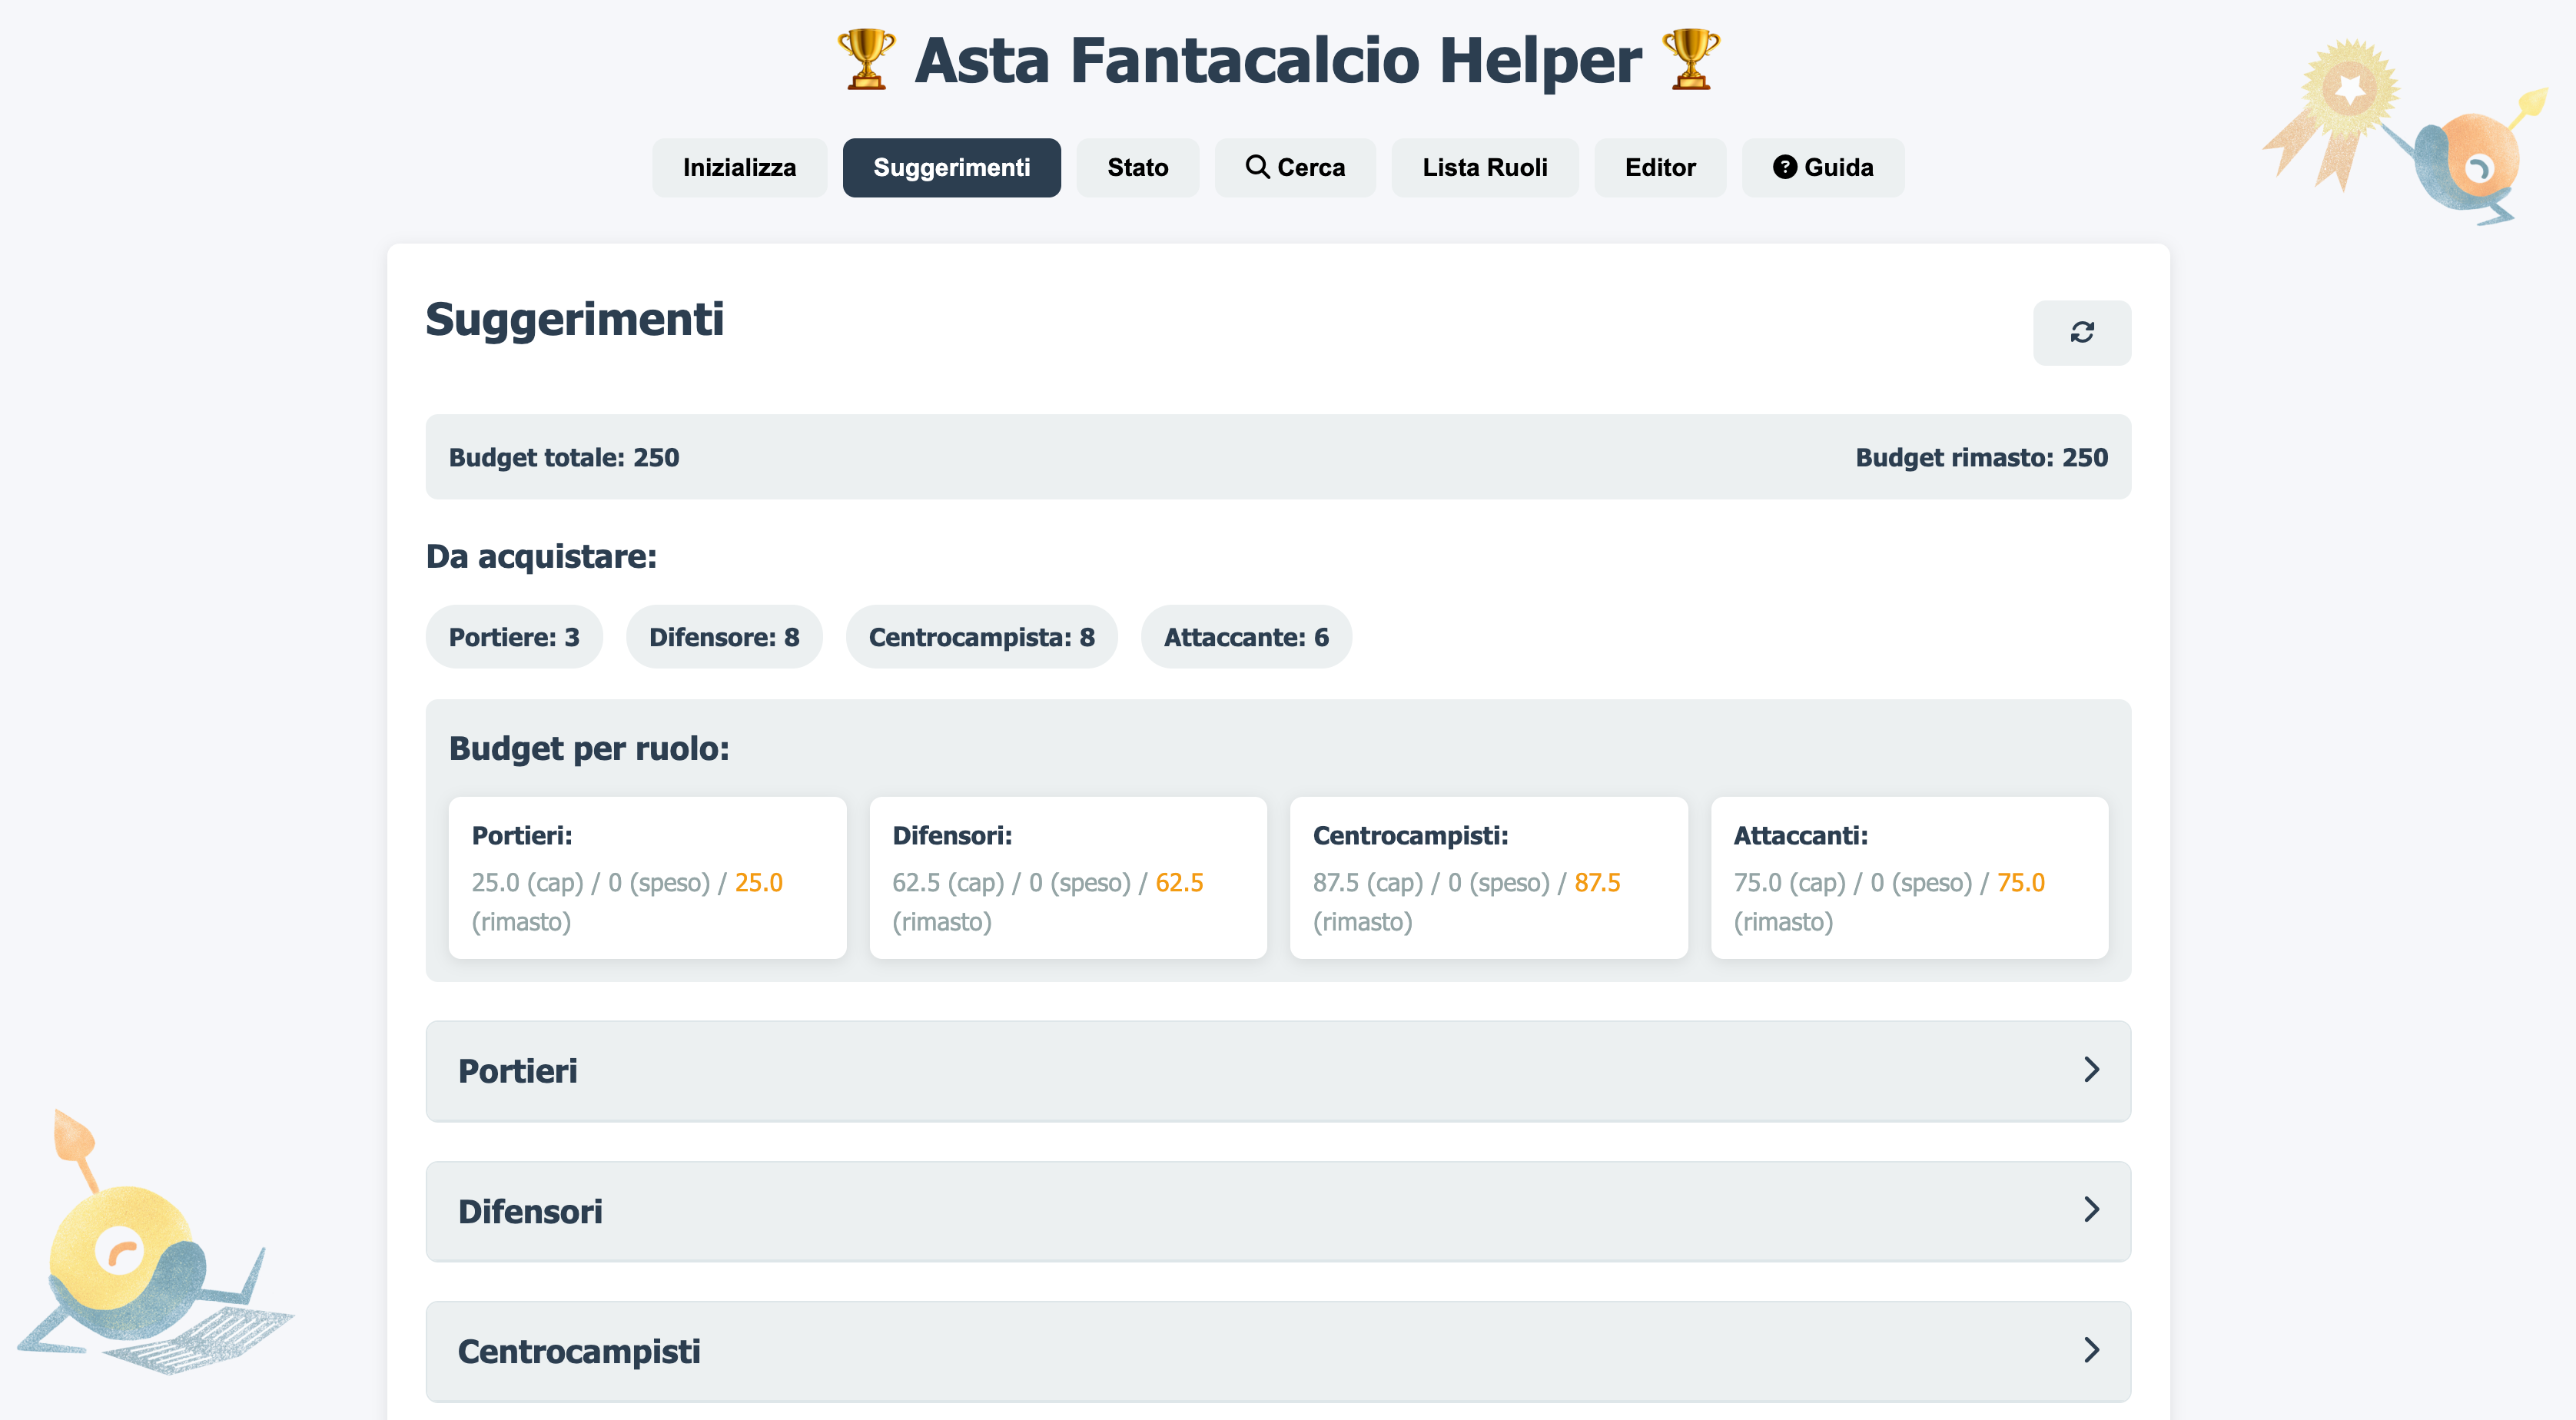Select the Suggerimenti tab
This screenshot has height=1420, width=2576.
point(951,167)
